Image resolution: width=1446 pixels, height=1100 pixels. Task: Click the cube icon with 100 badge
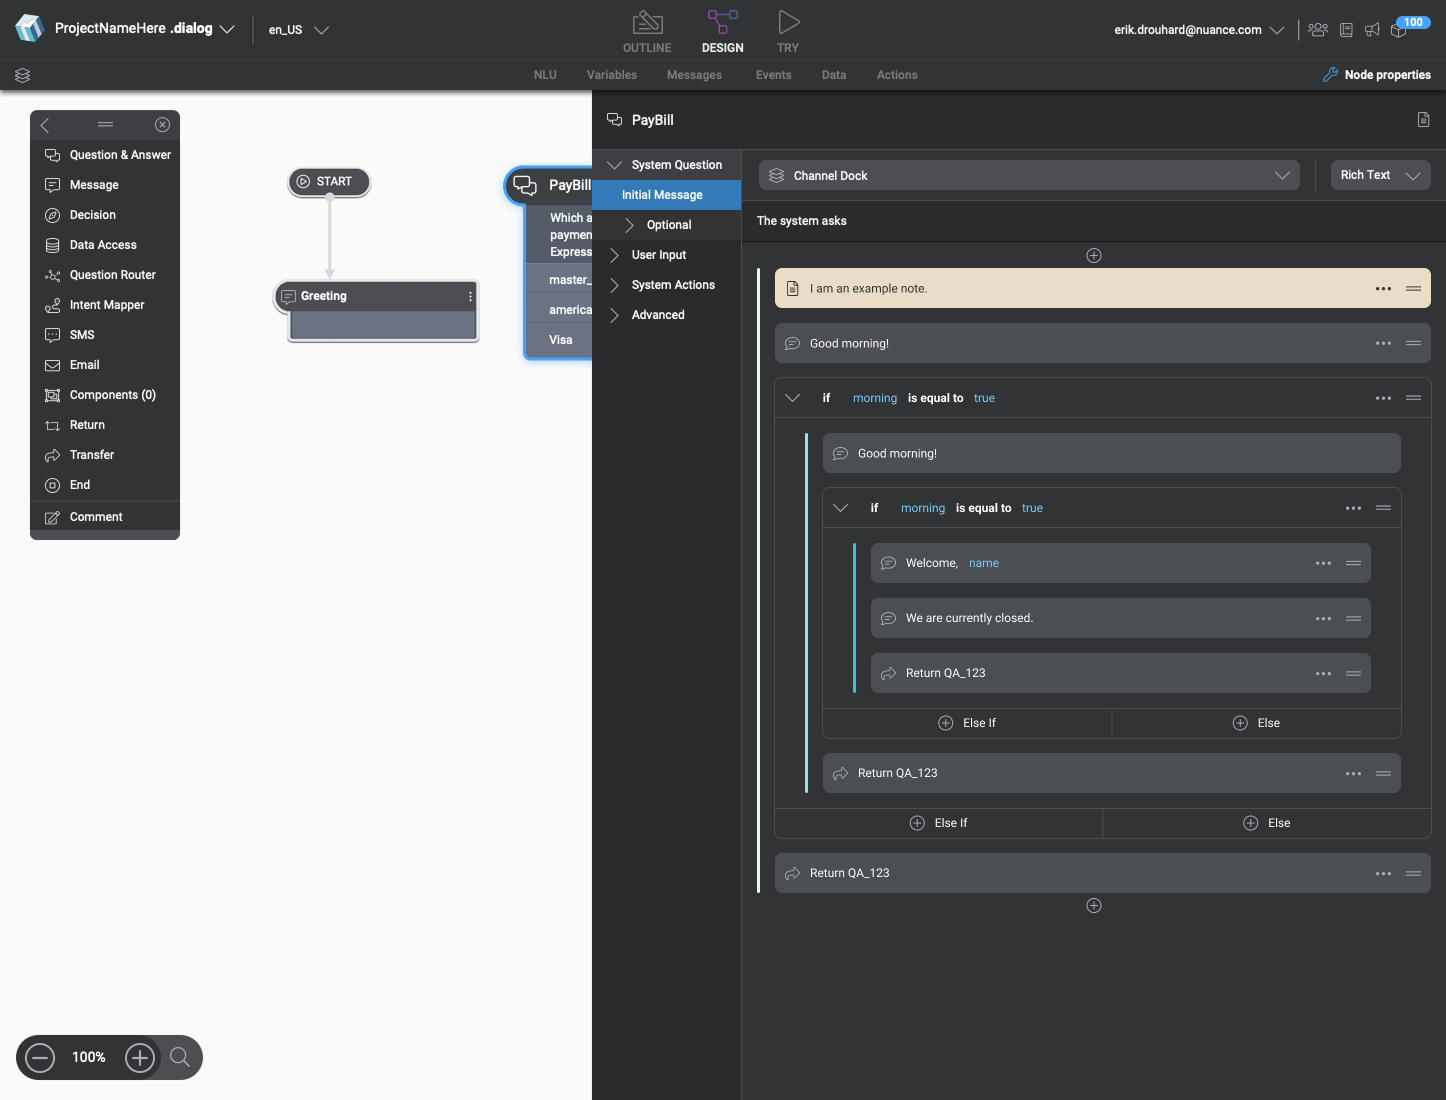[x=1407, y=28]
